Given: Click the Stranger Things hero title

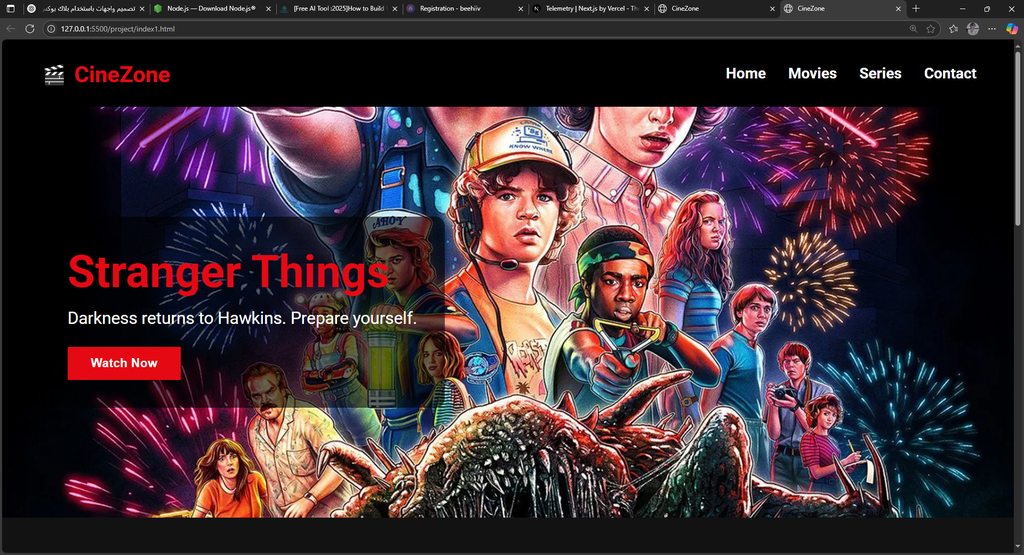Looking at the screenshot, I should [229, 272].
